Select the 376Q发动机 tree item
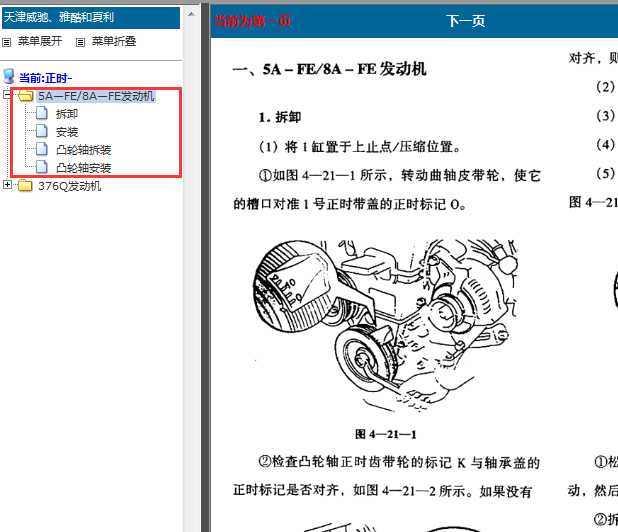This screenshot has height=532, width=618. point(69,186)
